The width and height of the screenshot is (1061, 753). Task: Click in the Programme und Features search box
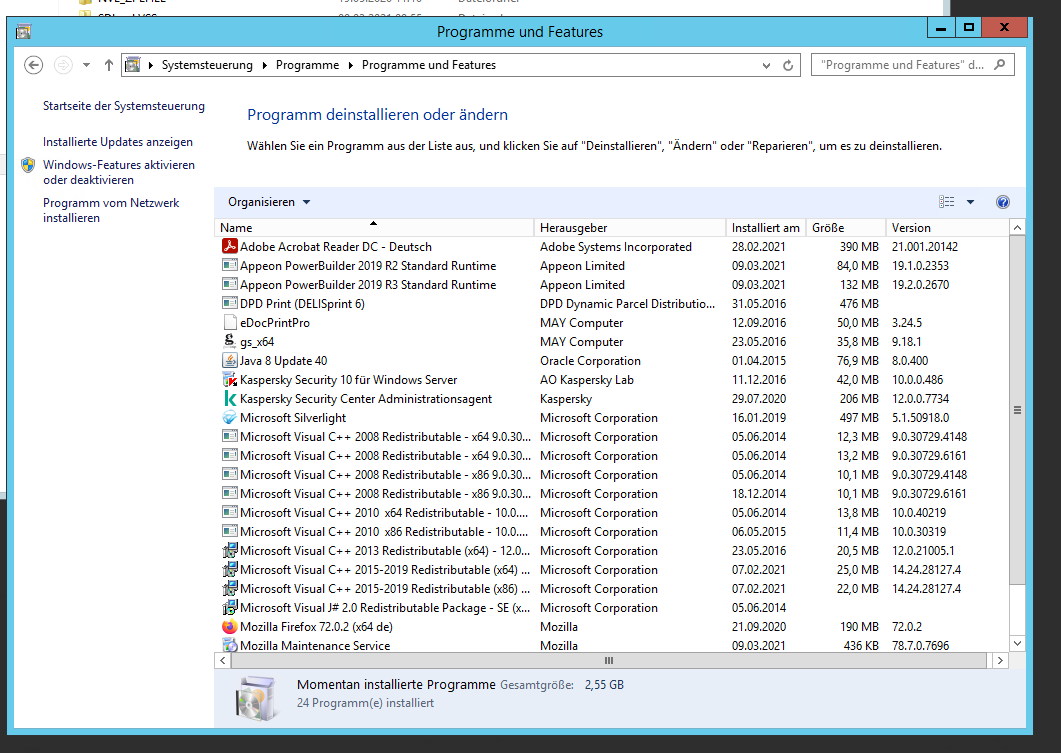pyautogui.click(x=900, y=65)
